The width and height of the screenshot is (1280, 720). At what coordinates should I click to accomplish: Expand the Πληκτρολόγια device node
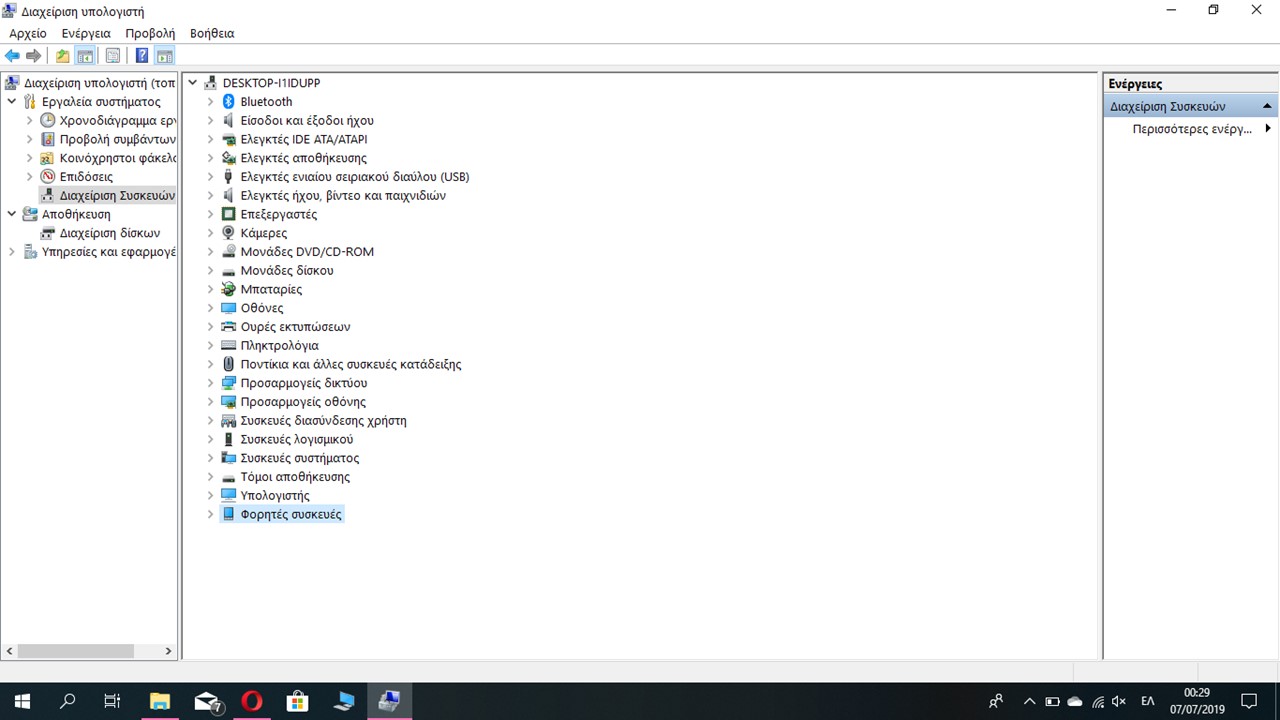pos(210,345)
